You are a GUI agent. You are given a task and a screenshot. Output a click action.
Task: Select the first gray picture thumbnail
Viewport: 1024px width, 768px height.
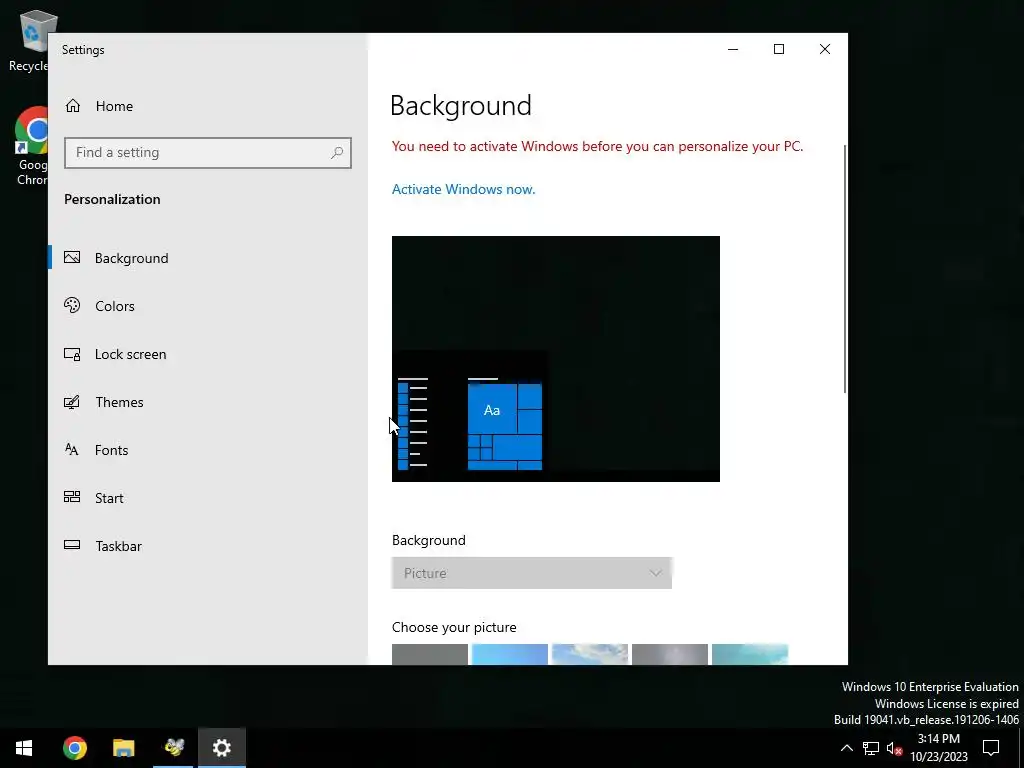430,654
